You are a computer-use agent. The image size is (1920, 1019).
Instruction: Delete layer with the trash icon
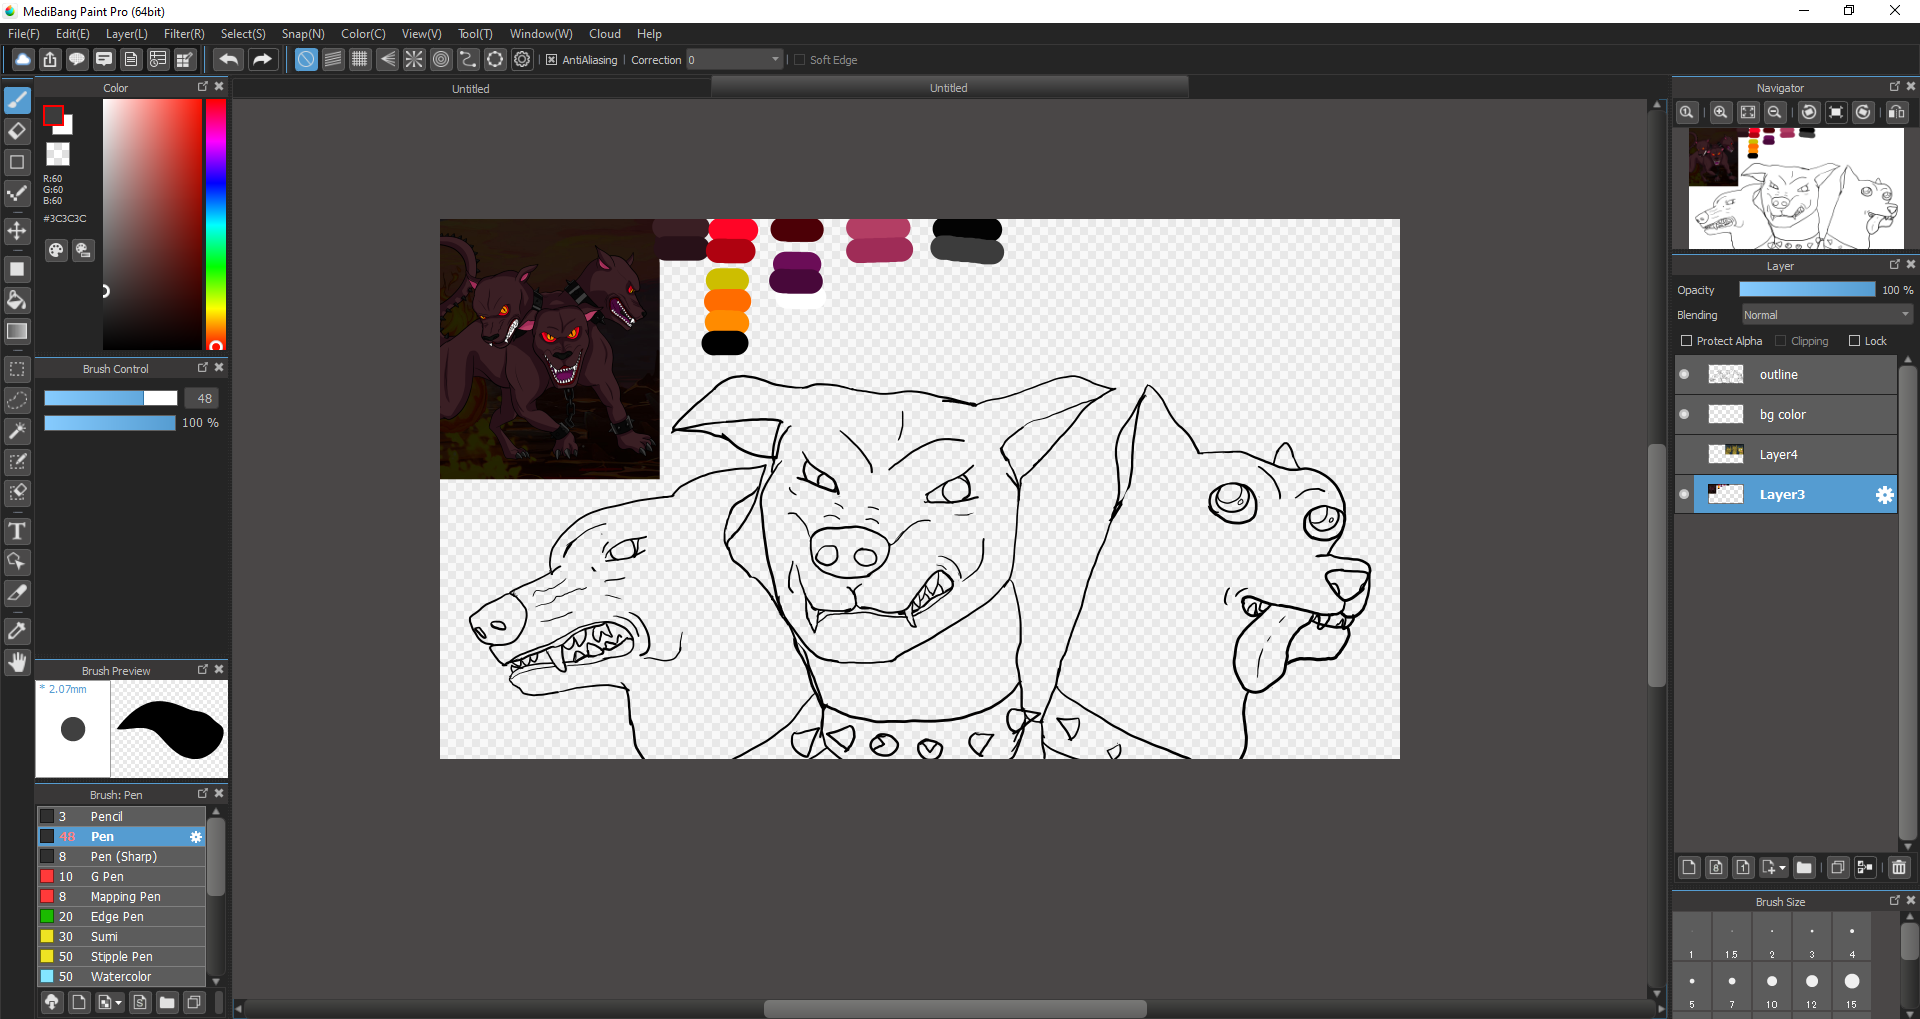point(1899,868)
